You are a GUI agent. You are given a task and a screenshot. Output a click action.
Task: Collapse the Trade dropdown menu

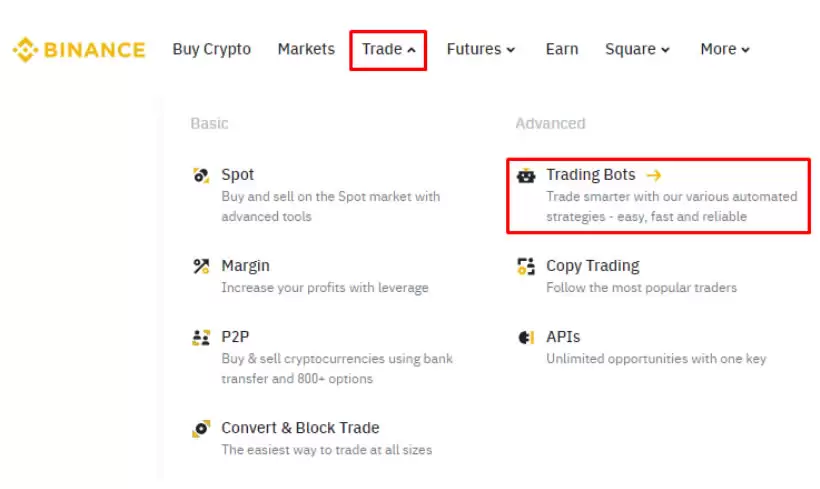click(388, 49)
